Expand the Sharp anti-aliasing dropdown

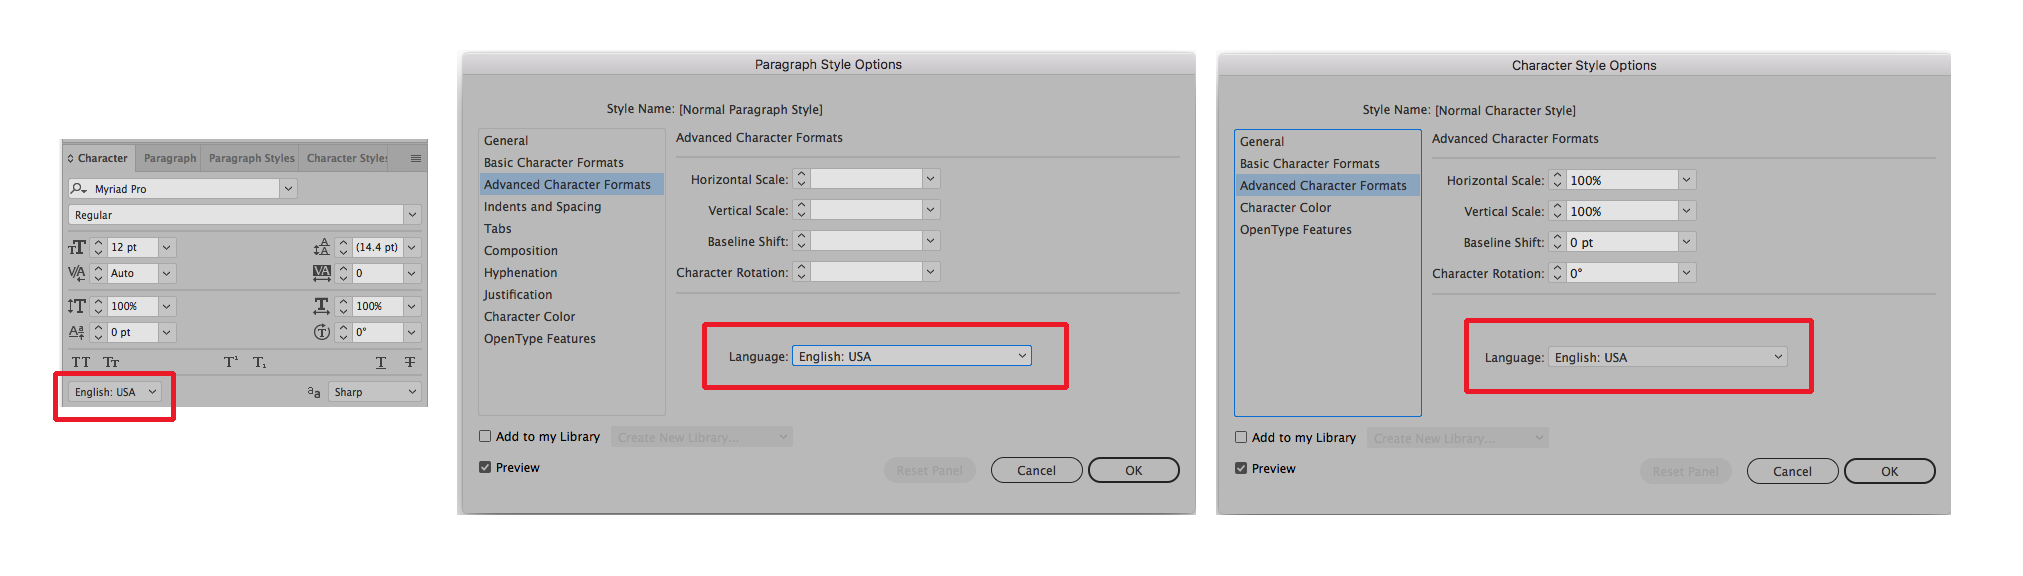point(374,392)
